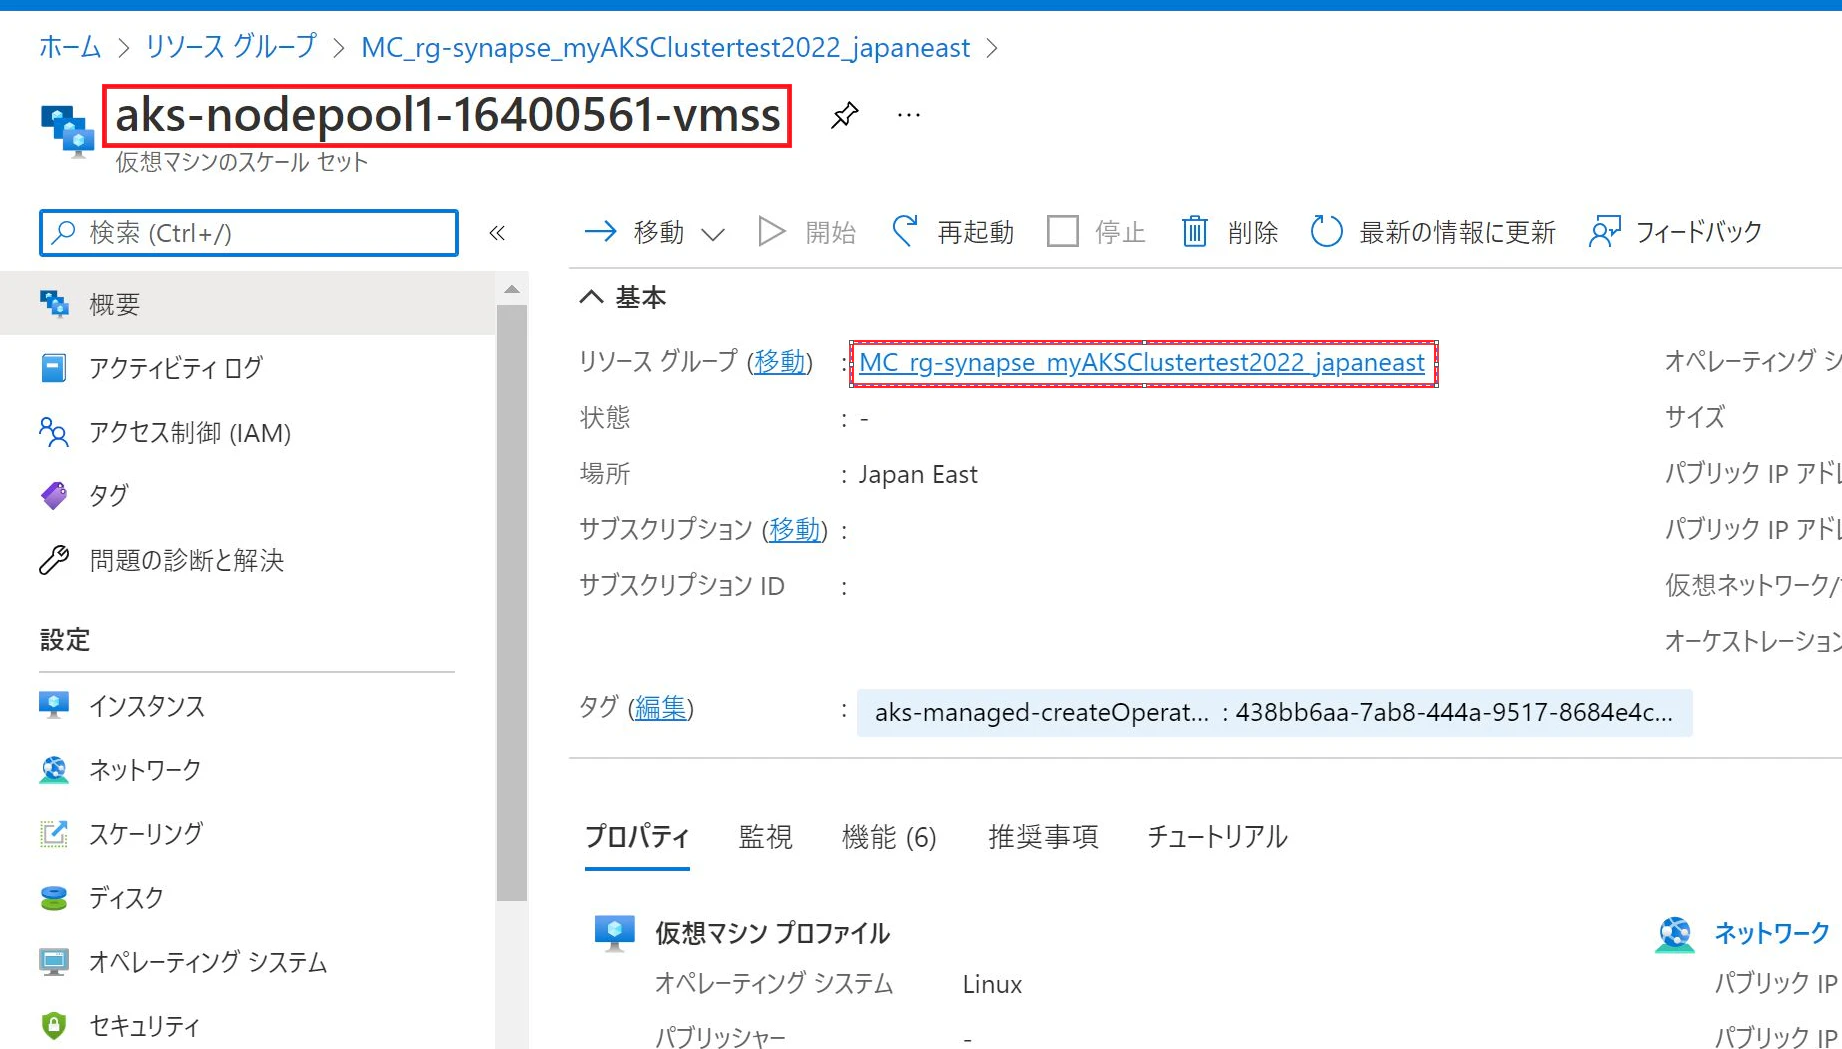This screenshot has width=1842, height=1049.
Task: Click the 停止 stop button
Action: [1096, 232]
